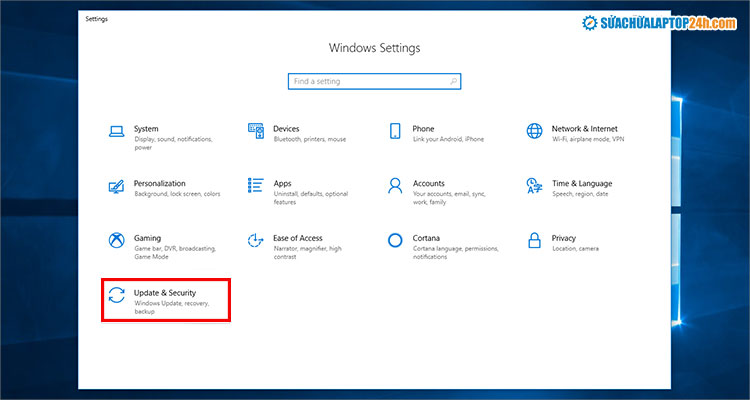Open the Update & Security refresh icon
This screenshot has height=400, width=750.
coord(117,295)
